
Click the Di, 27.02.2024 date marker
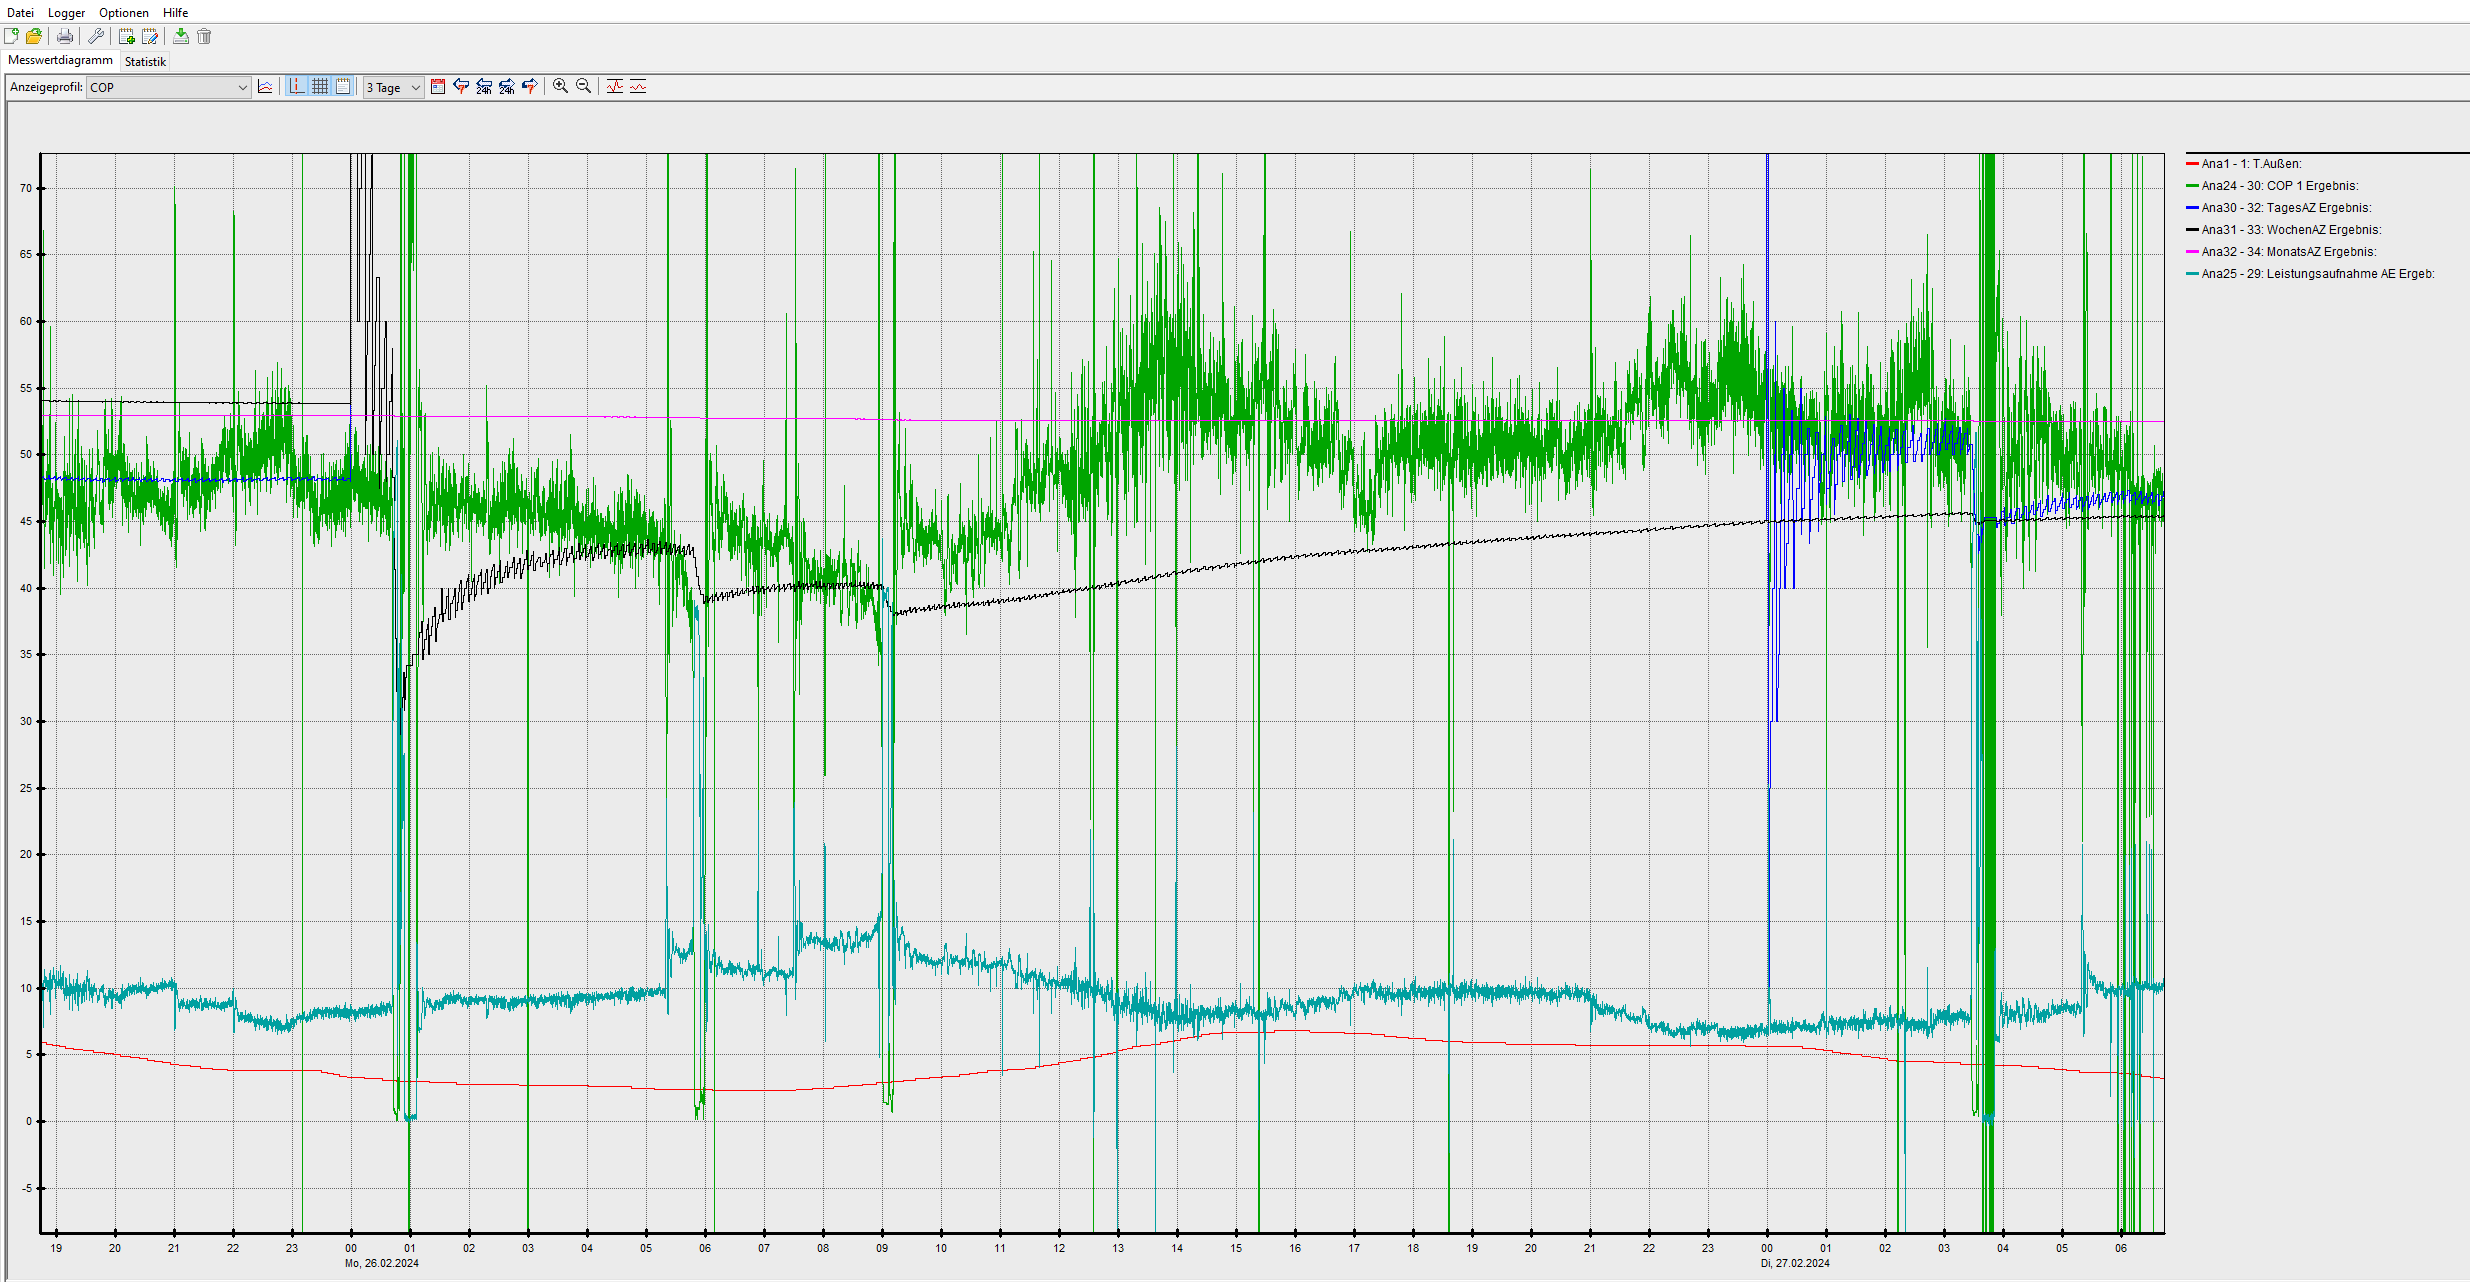pos(1795,1263)
